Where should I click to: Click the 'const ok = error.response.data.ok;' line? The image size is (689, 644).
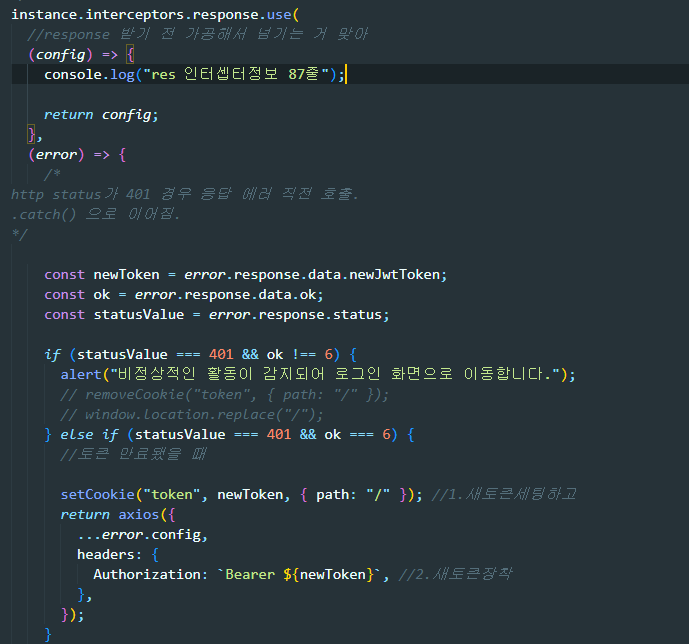pos(184,294)
